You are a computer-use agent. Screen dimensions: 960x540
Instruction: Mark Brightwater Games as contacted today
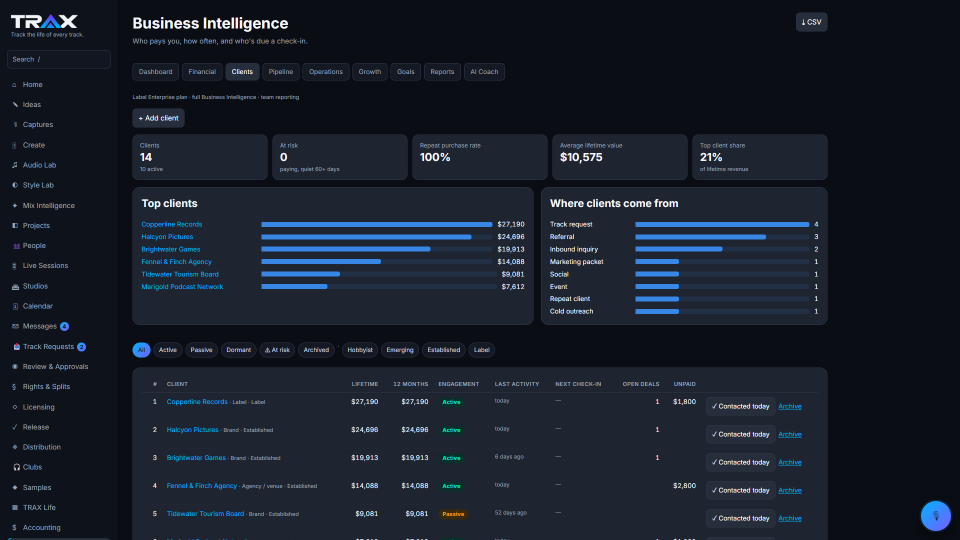tap(740, 462)
